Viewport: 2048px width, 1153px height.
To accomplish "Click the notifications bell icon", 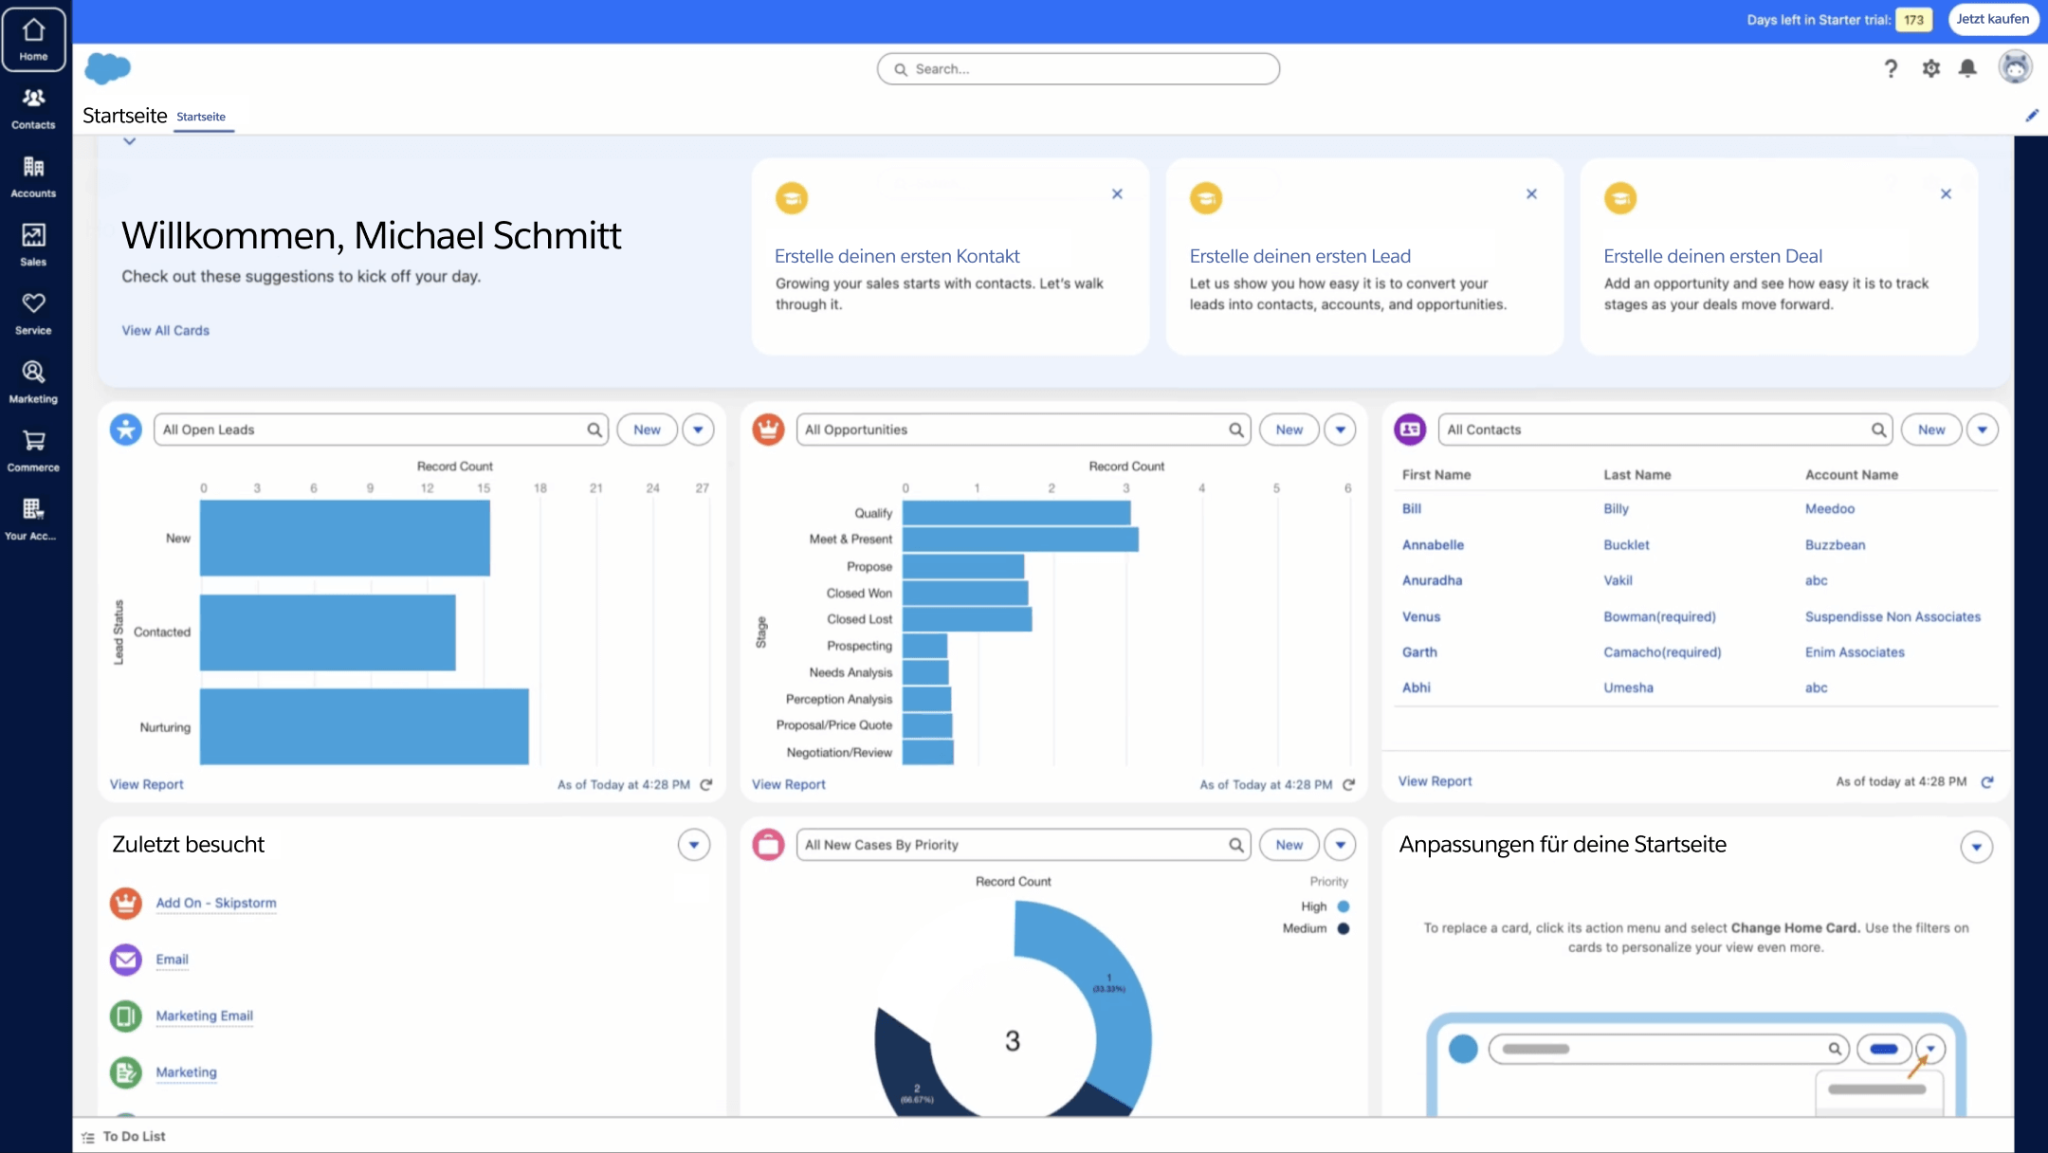I will 1967,68.
